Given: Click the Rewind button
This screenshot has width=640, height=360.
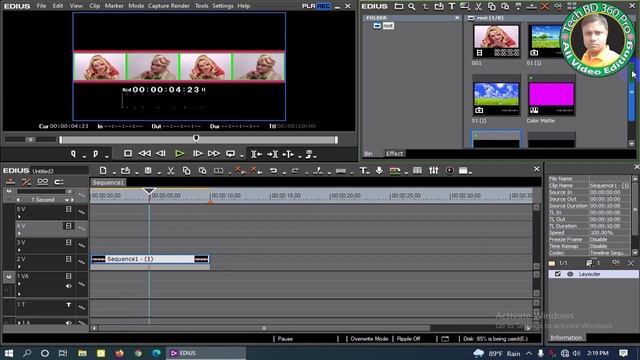Looking at the screenshot, I should point(144,153).
